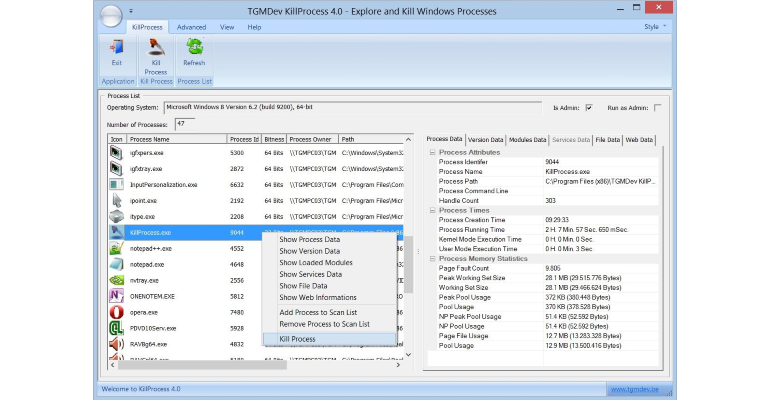Choose Show Services Data menu entry
Screen dimensions: 770x400
tap(310, 274)
